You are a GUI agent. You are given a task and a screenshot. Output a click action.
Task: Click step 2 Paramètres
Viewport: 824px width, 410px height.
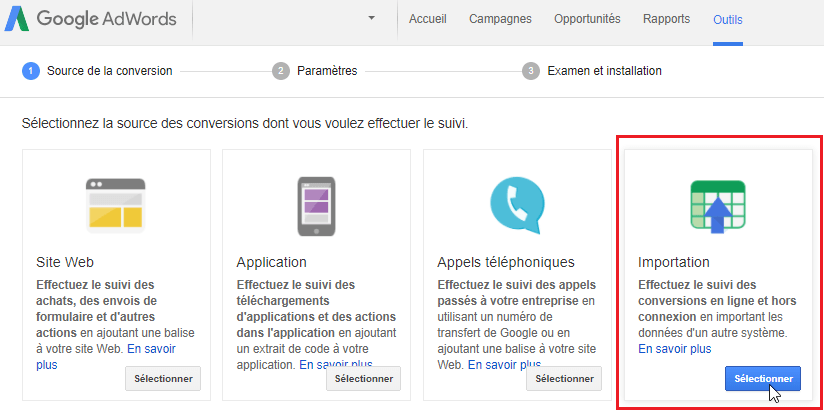315,71
